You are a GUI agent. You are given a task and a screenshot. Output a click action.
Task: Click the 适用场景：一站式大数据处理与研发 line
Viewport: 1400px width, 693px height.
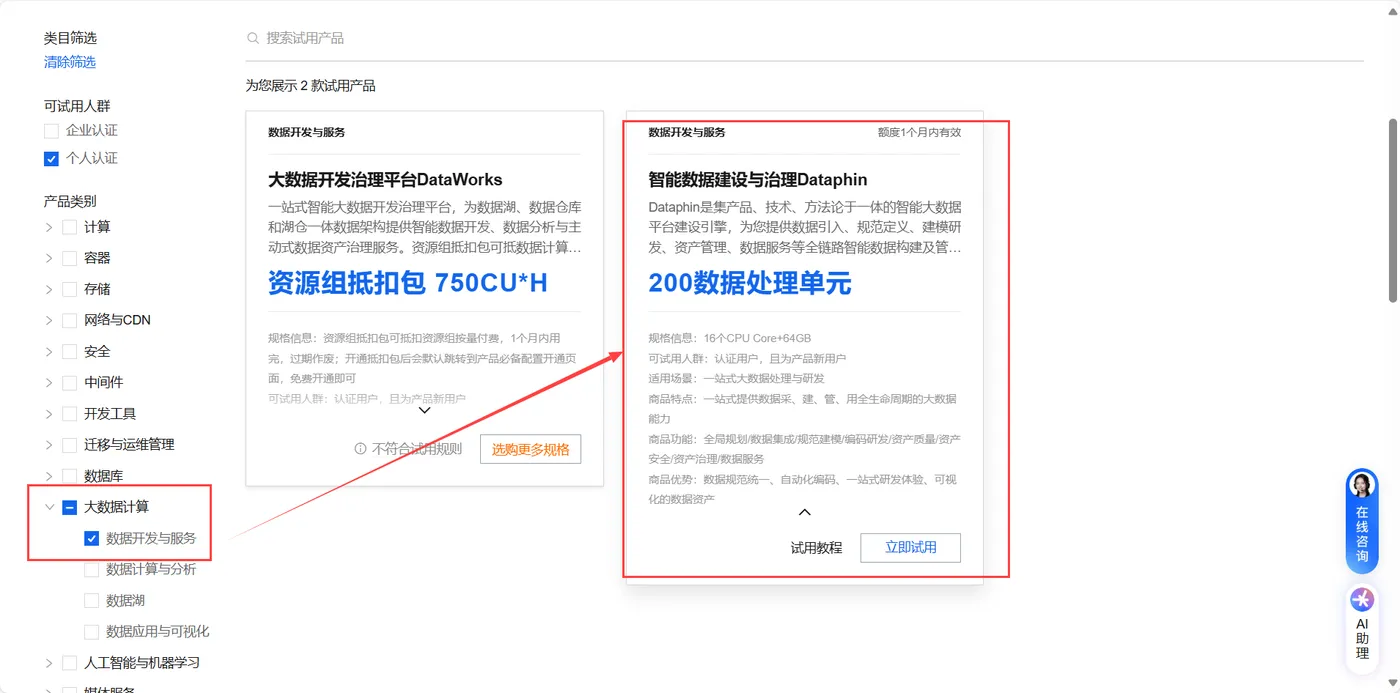736,378
